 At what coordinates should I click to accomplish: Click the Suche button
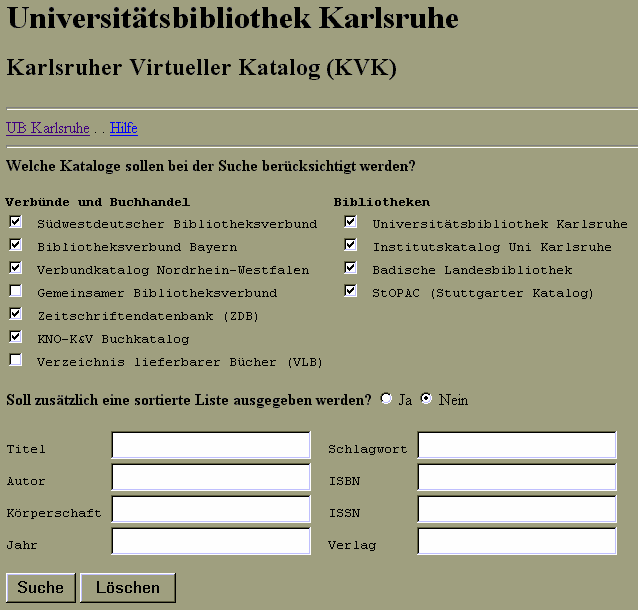41,588
